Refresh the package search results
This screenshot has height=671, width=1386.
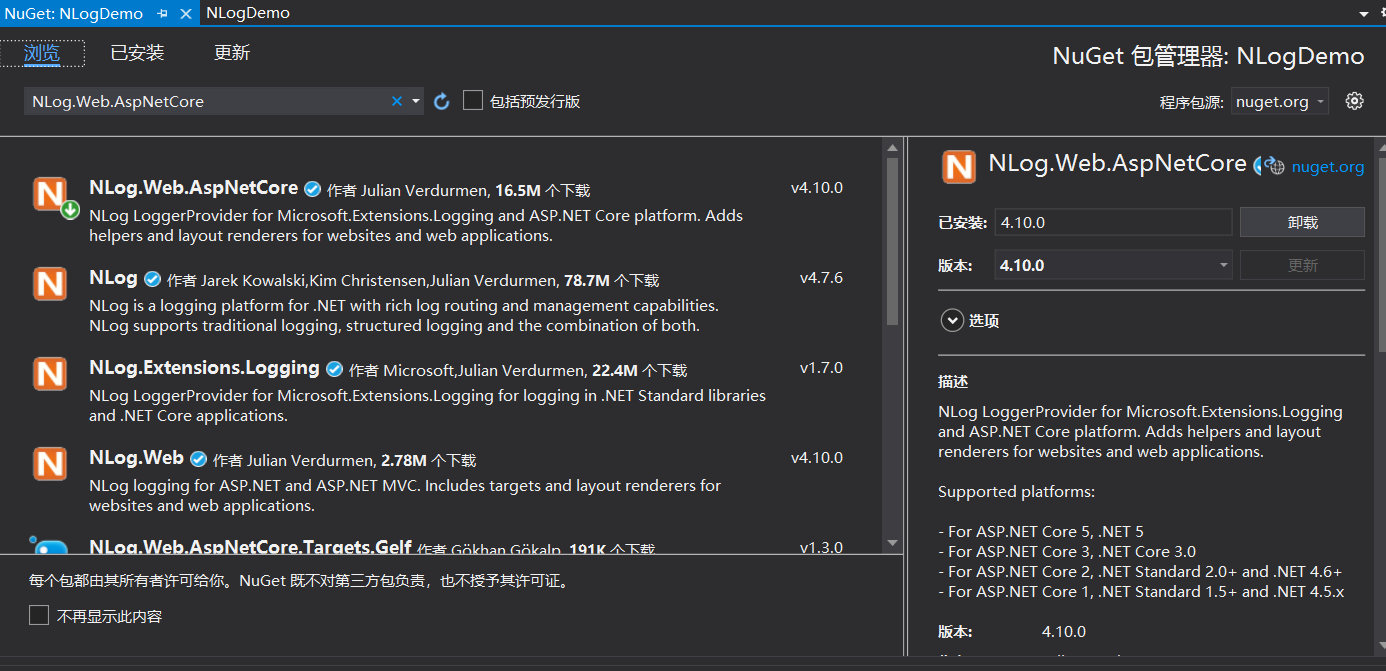442,101
